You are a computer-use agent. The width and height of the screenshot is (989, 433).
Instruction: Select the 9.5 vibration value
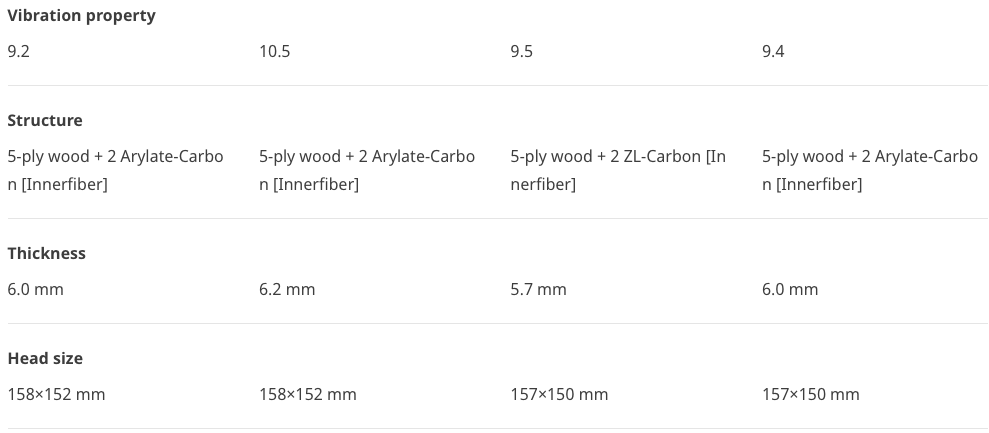(522, 51)
